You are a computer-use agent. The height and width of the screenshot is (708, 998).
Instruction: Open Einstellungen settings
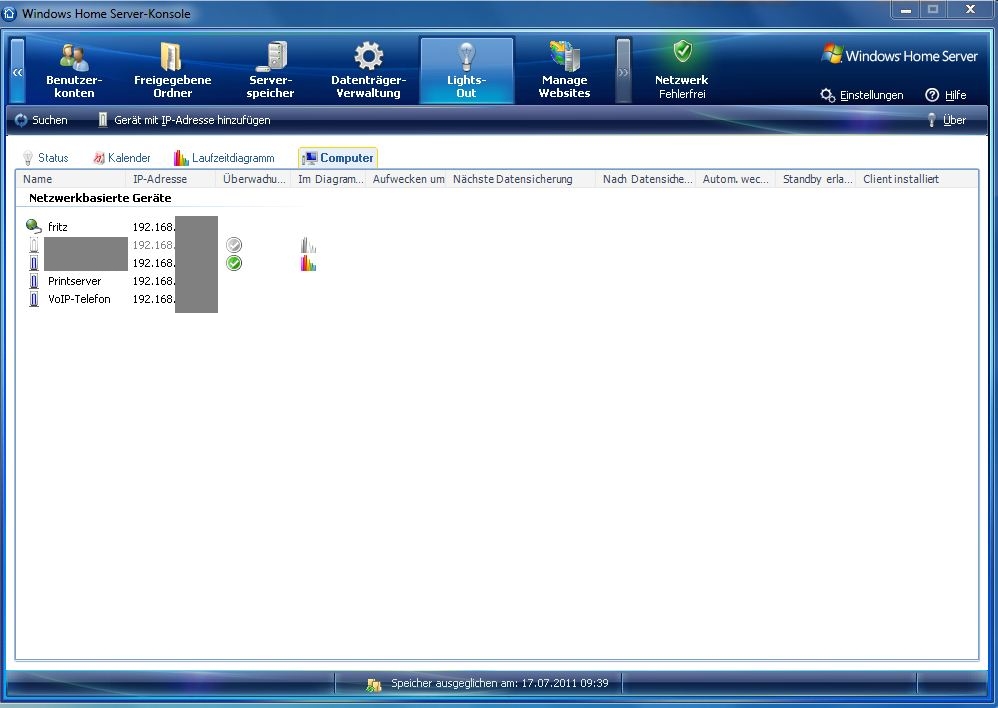tap(862, 95)
